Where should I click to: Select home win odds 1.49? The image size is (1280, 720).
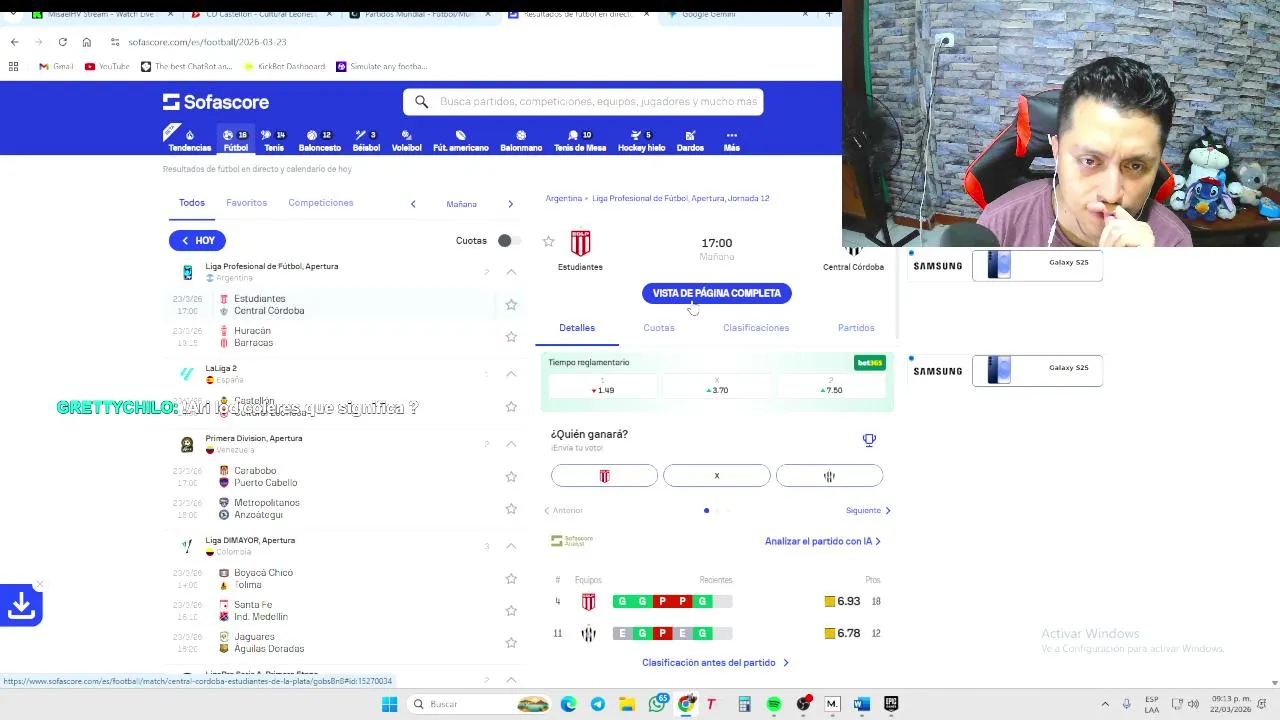(x=602, y=385)
